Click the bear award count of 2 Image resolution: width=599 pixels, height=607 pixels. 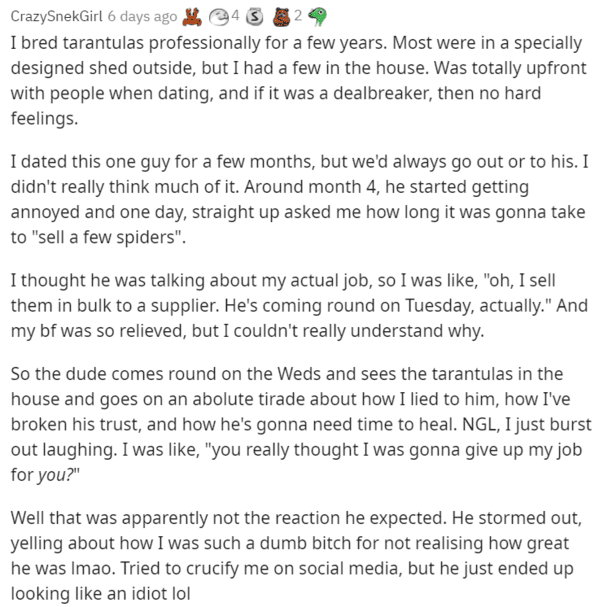[298, 16]
